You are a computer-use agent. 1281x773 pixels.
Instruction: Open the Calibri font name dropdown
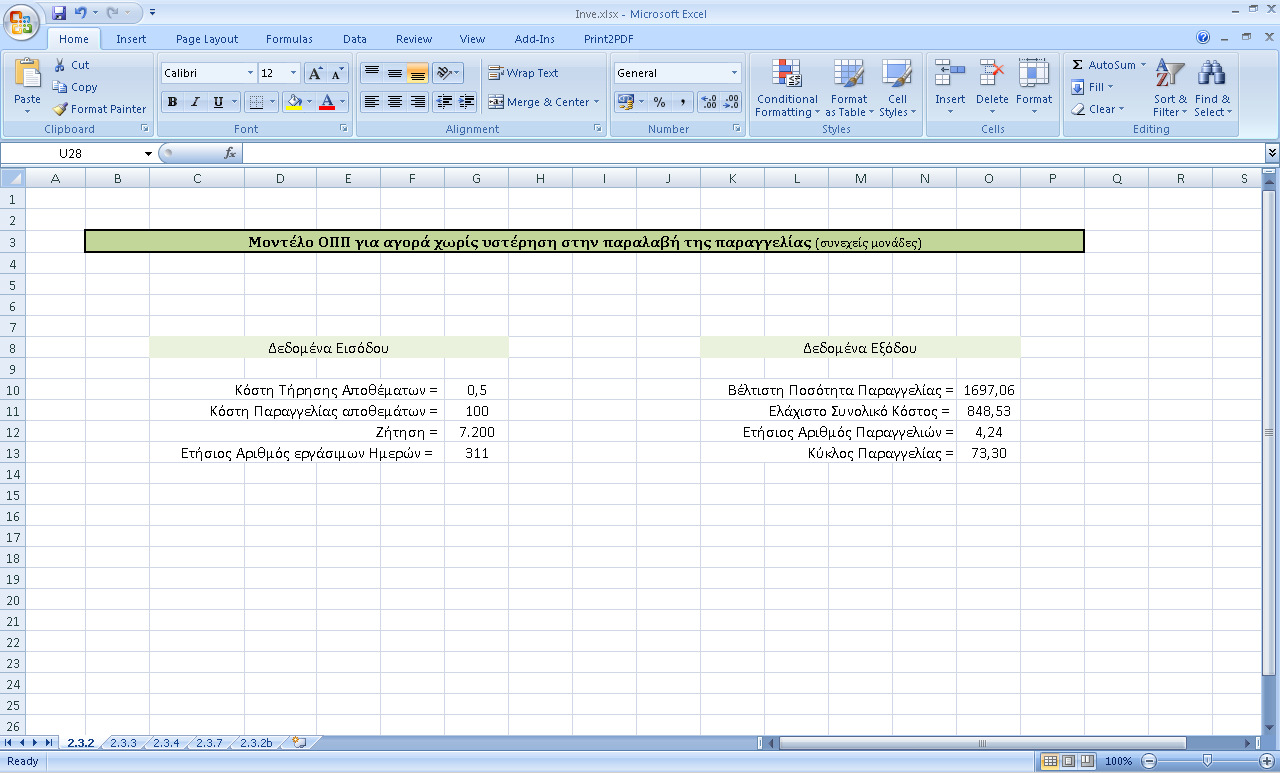[250, 73]
